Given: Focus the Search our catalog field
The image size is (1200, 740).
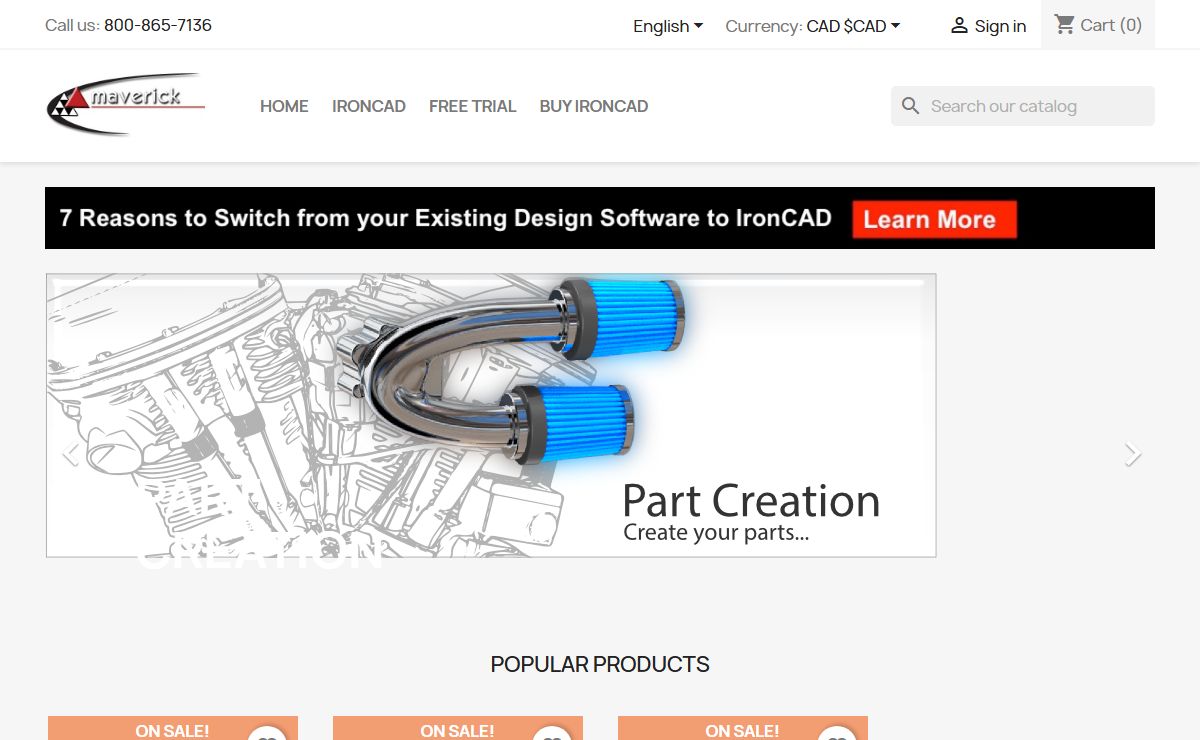Looking at the screenshot, I should point(1023,106).
